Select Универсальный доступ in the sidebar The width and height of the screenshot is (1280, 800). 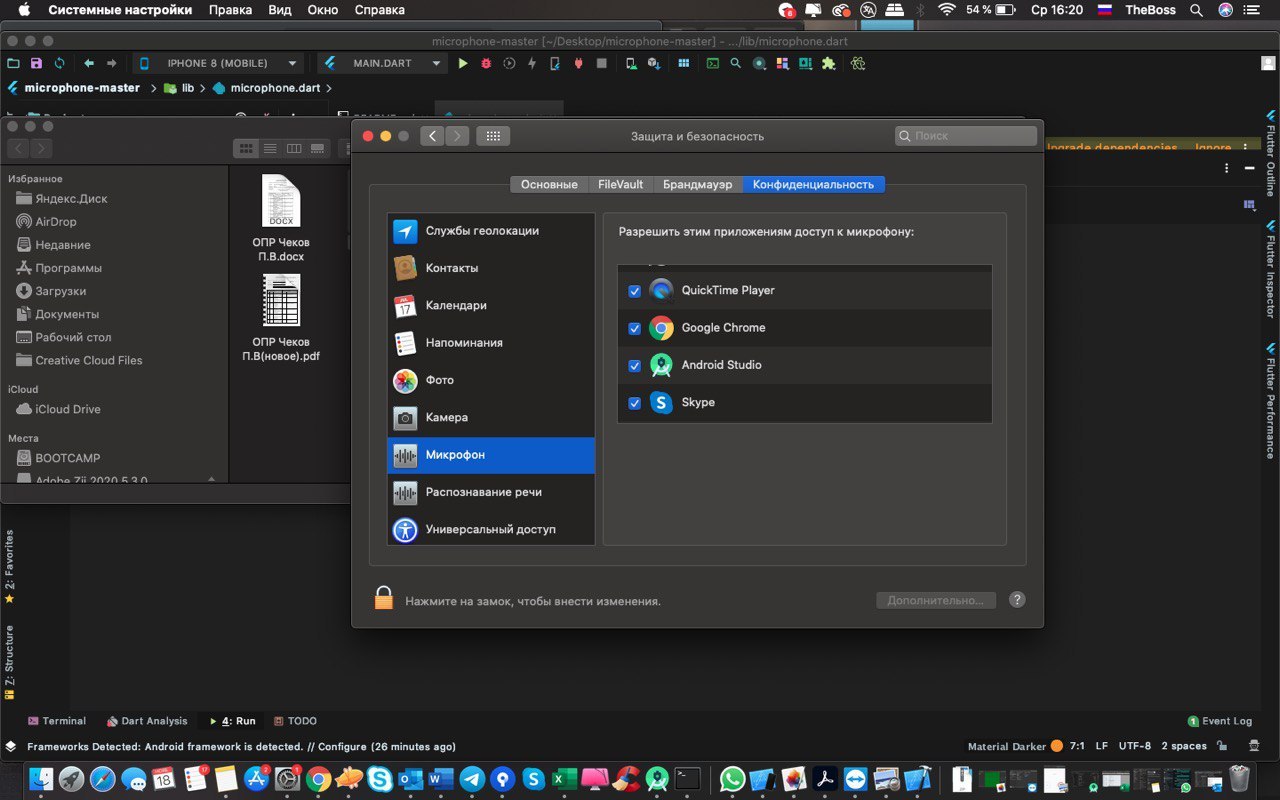click(491, 529)
